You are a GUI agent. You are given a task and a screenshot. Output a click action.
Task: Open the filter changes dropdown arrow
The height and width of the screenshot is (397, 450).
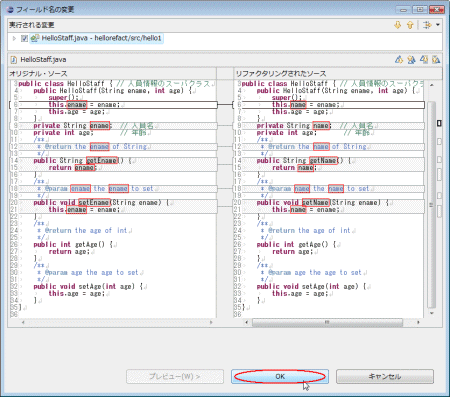438,25
